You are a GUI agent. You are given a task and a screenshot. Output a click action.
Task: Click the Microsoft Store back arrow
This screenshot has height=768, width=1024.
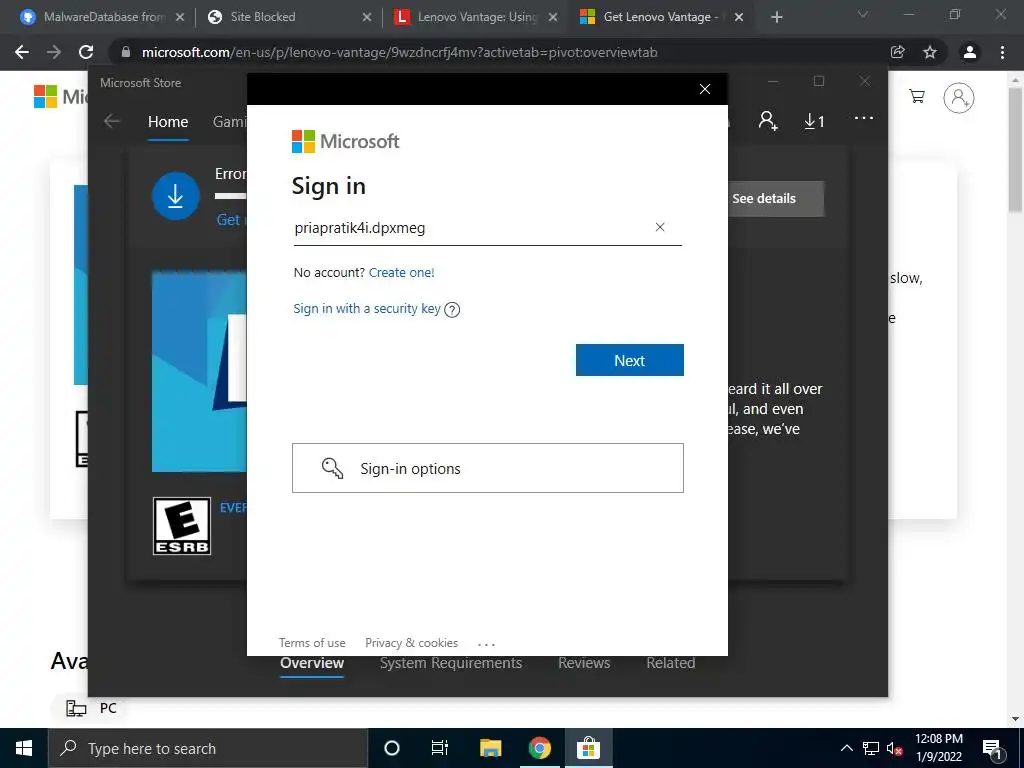112,121
